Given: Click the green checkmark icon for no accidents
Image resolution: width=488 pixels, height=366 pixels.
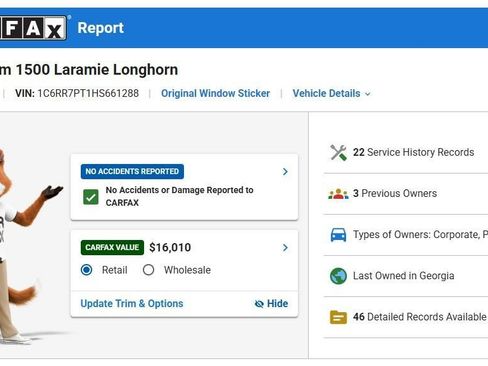Looking at the screenshot, I should pos(91,197).
